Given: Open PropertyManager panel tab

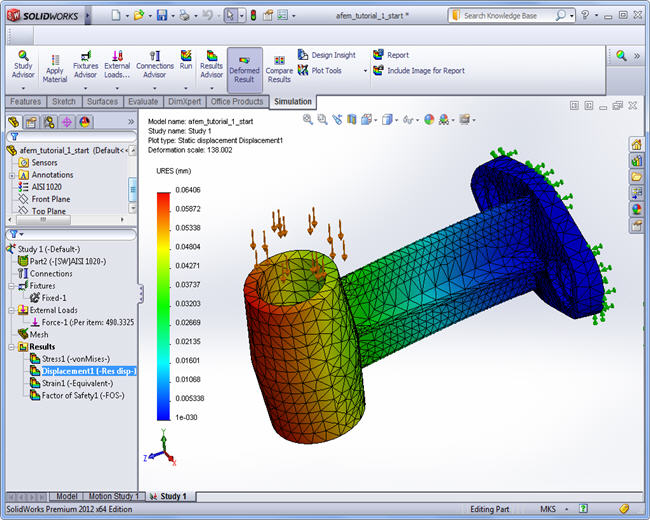Looking at the screenshot, I should click(x=31, y=122).
